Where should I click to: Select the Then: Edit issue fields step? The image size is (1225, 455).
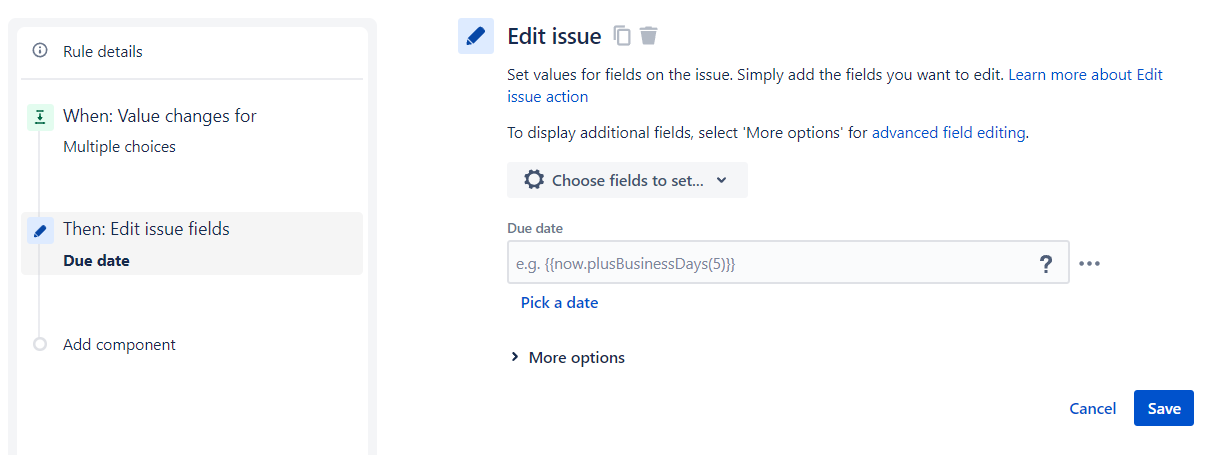point(192,244)
